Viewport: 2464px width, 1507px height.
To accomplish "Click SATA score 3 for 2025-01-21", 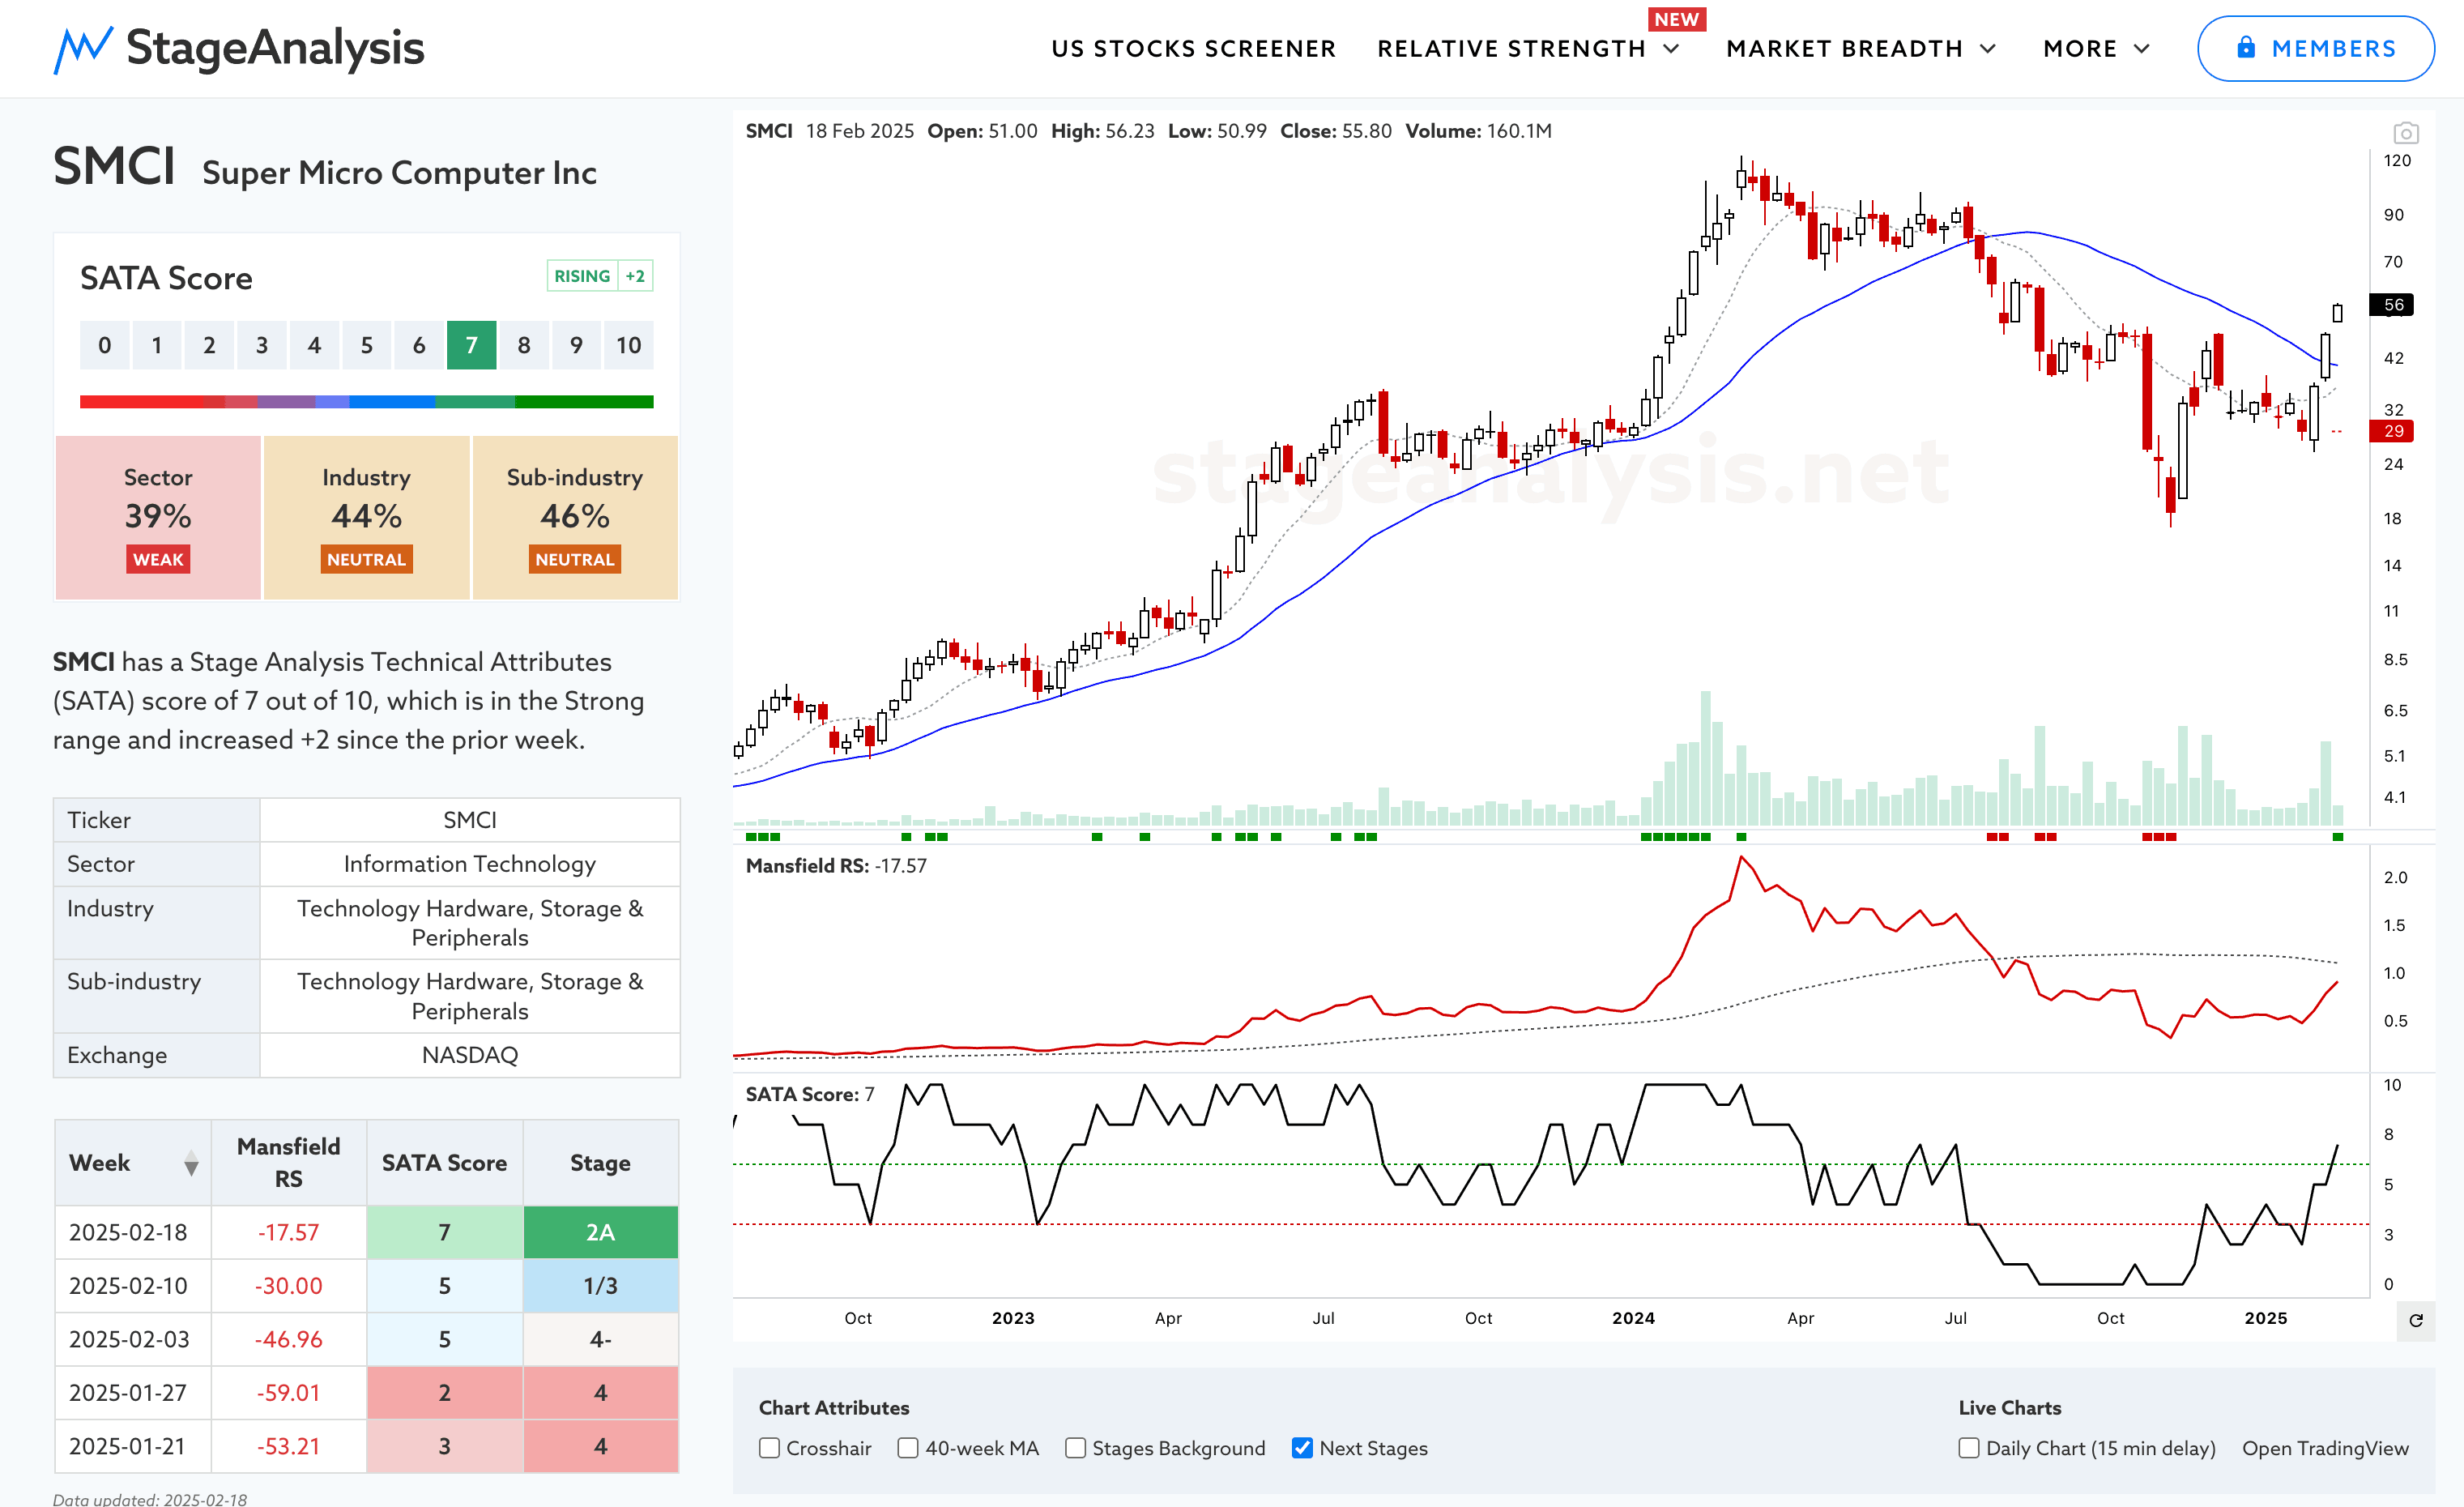I will pos(444,1446).
